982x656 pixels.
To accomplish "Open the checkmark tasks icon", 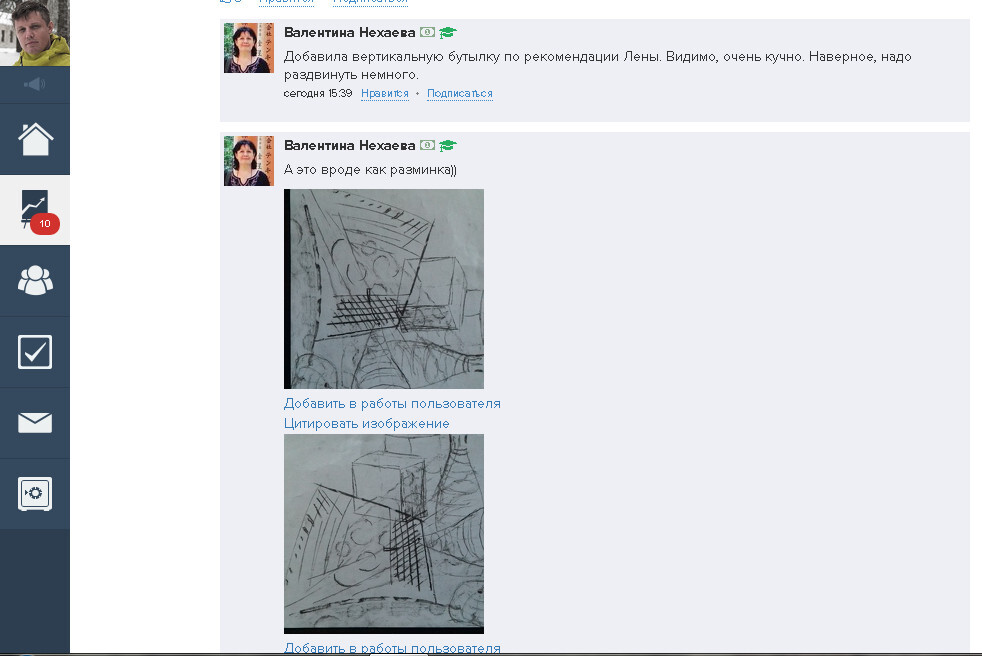I will pyautogui.click(x=35, y=351).
